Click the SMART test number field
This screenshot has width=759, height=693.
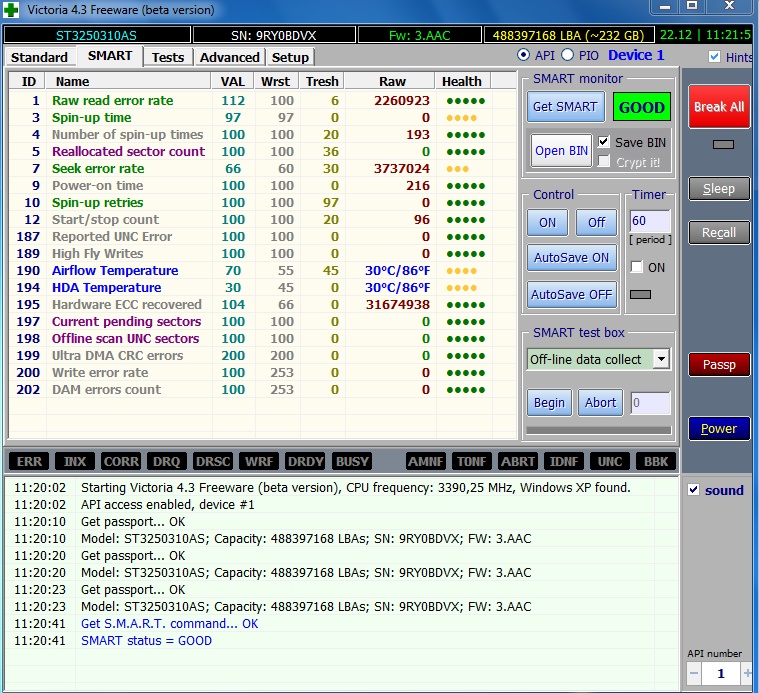tap(650, 403)
